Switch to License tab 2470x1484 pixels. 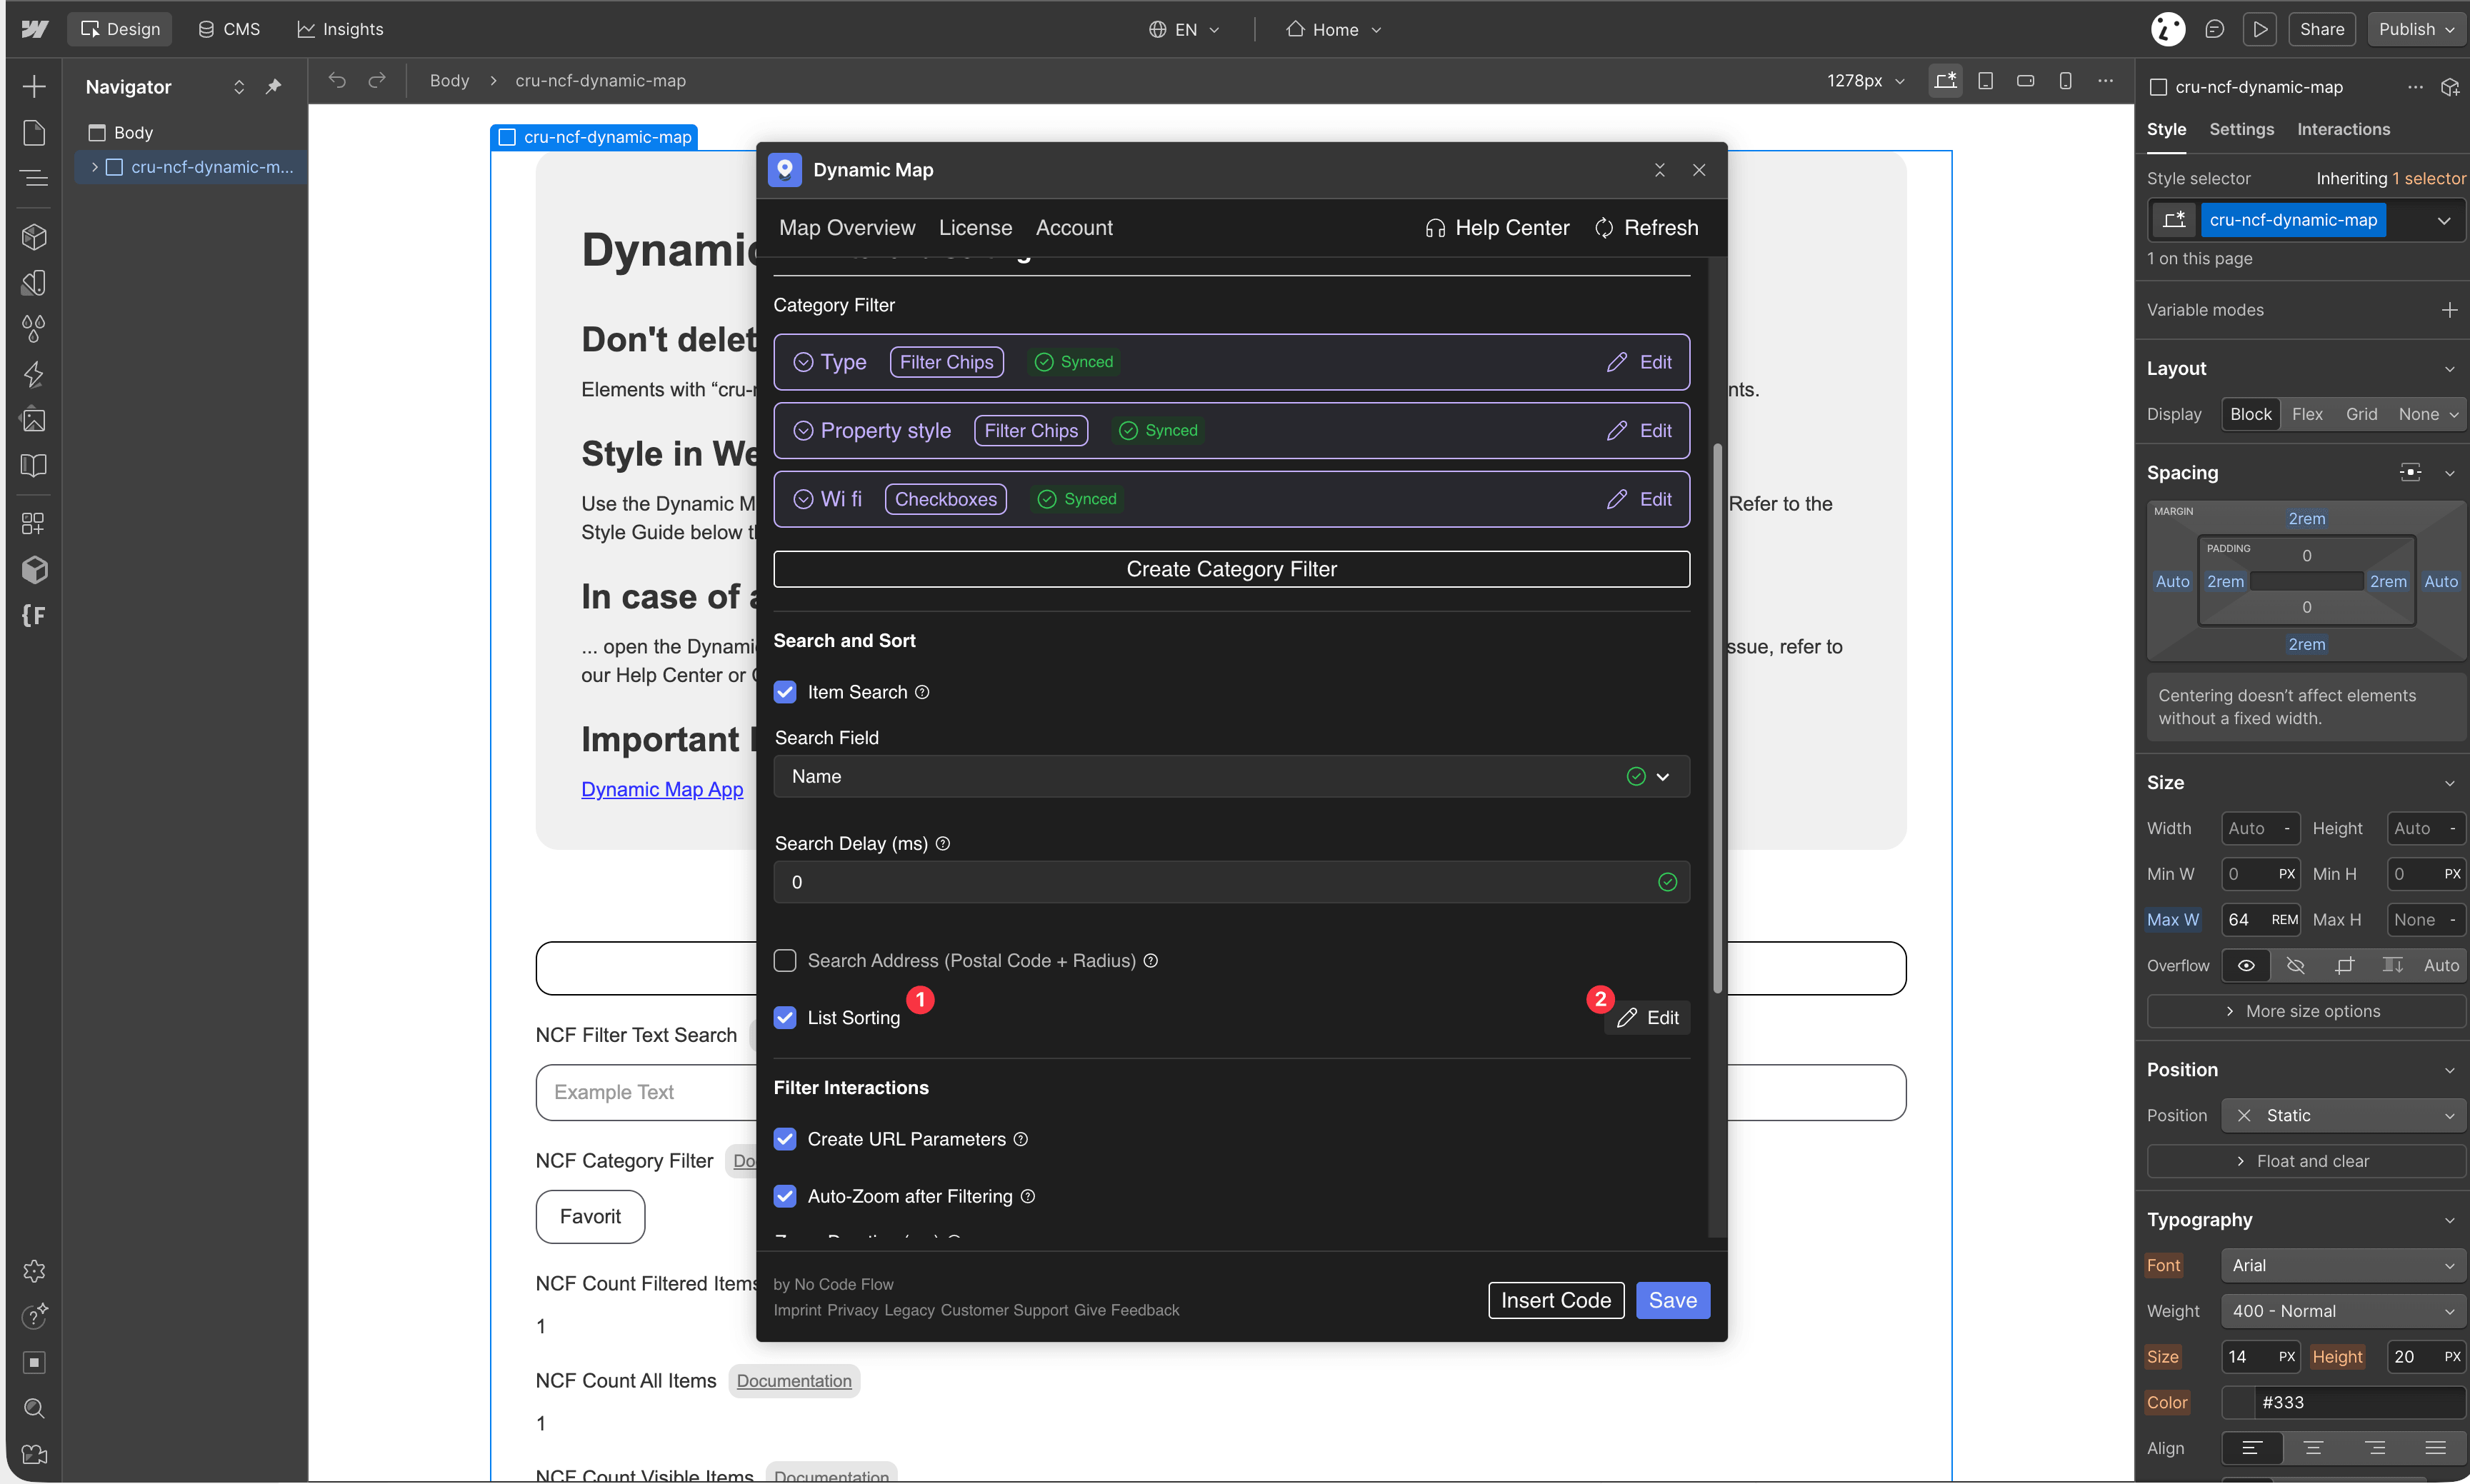pos(975,228)
